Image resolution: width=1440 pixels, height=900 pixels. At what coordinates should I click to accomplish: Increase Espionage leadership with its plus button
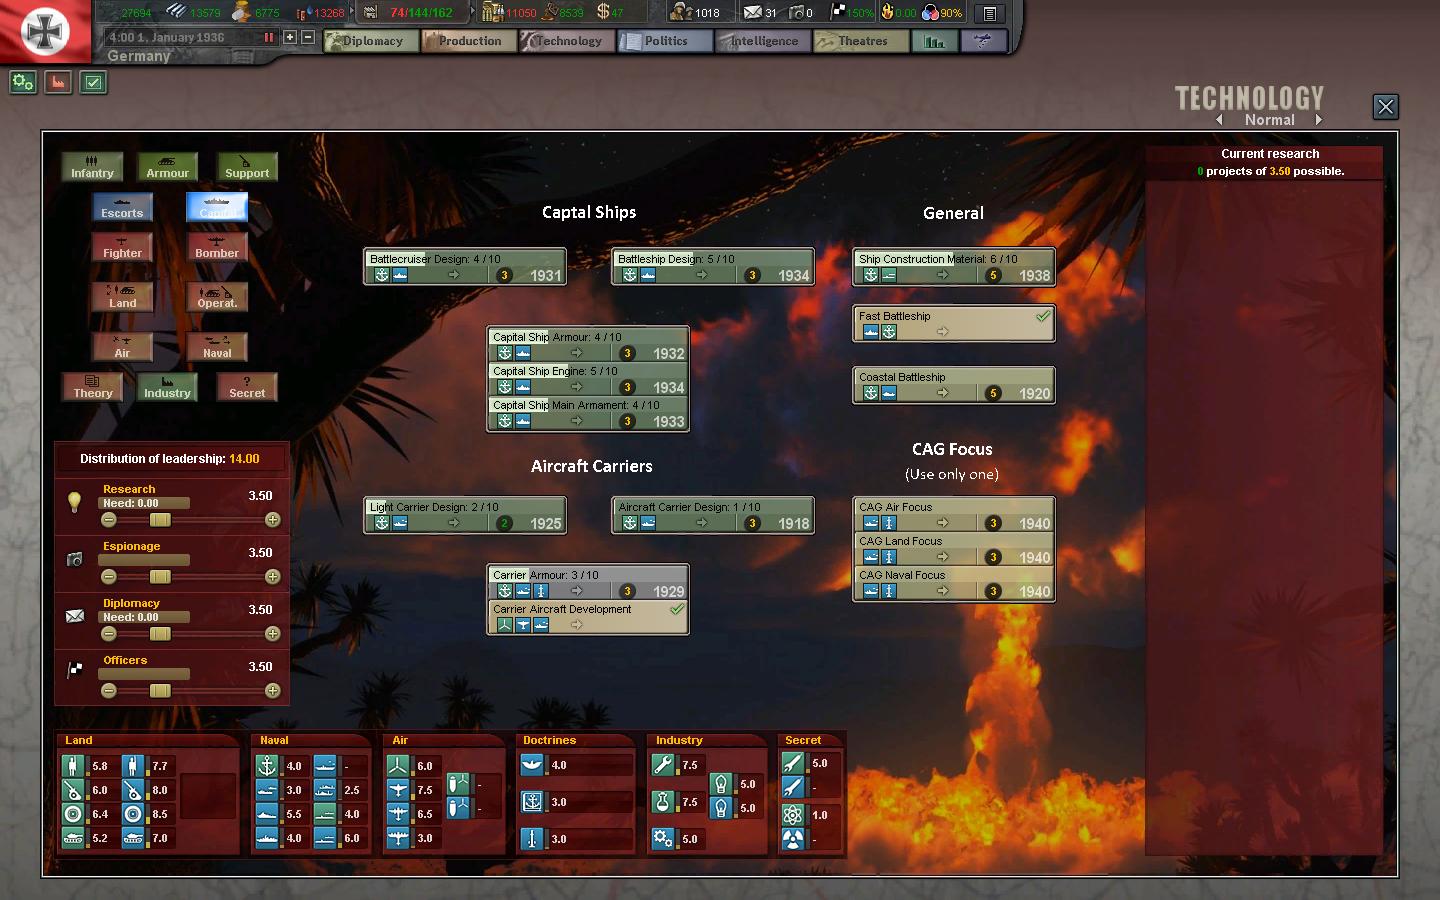[x=272, y=577]
